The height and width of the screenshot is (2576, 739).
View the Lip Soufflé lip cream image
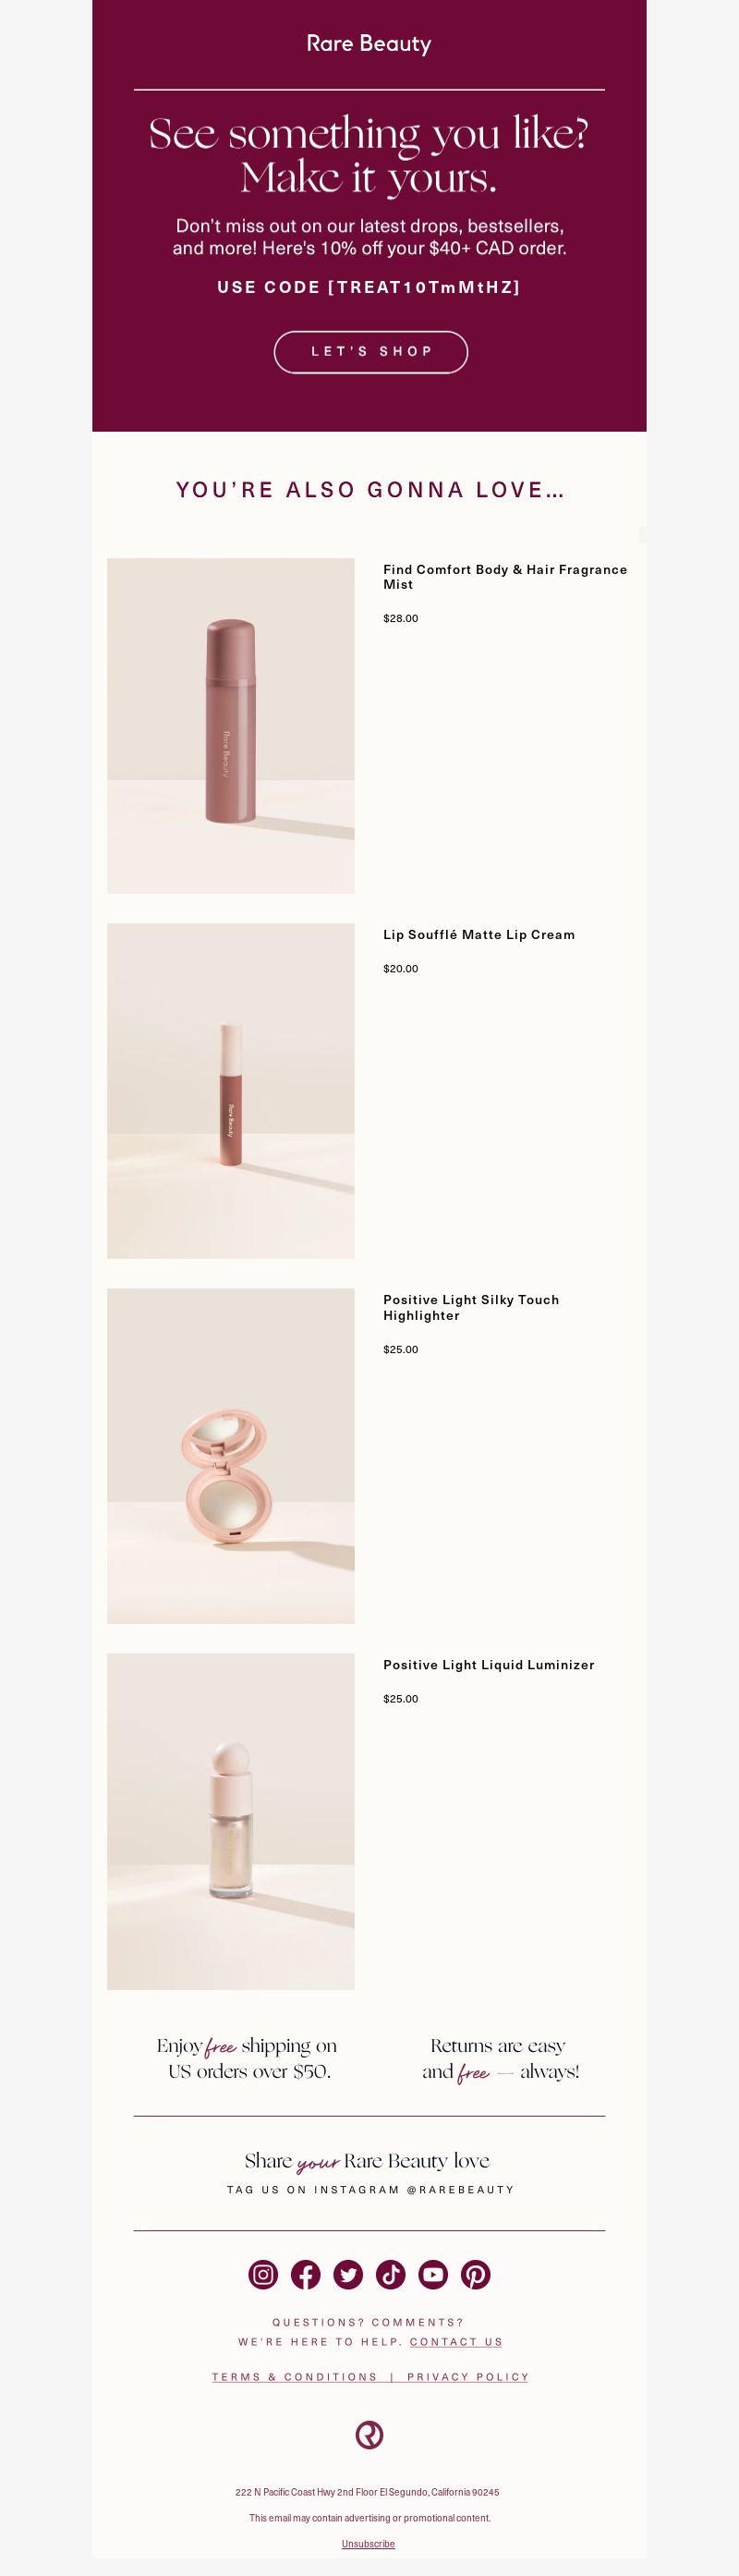(x=231, y=1091)
